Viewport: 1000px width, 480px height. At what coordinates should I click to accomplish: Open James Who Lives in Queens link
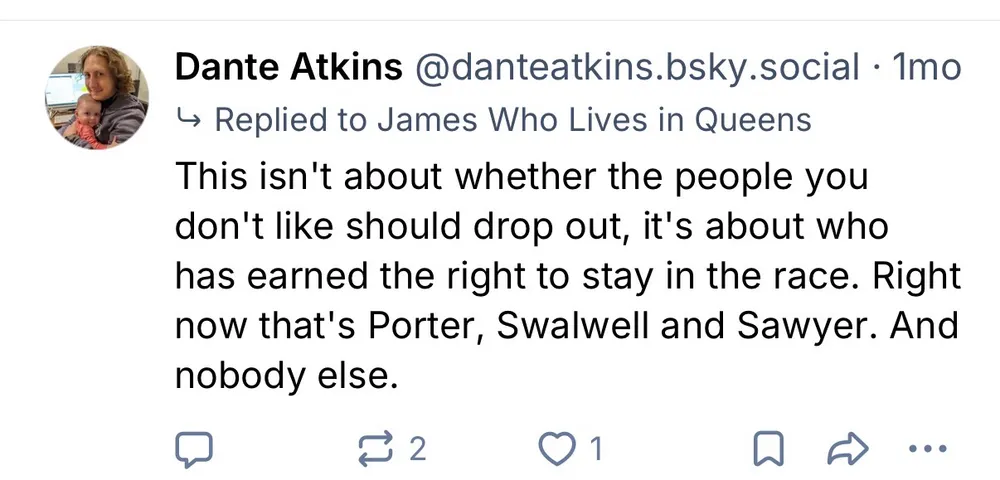tap(594, 121)
